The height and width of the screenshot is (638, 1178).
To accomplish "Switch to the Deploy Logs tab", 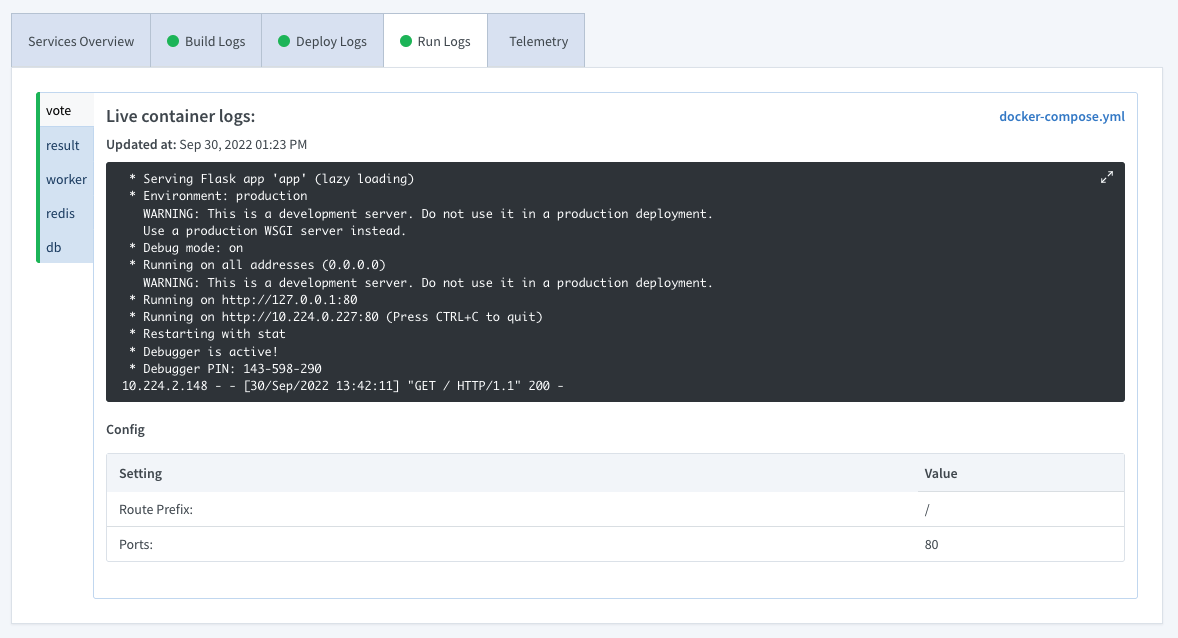I will [x=322, y=41].
